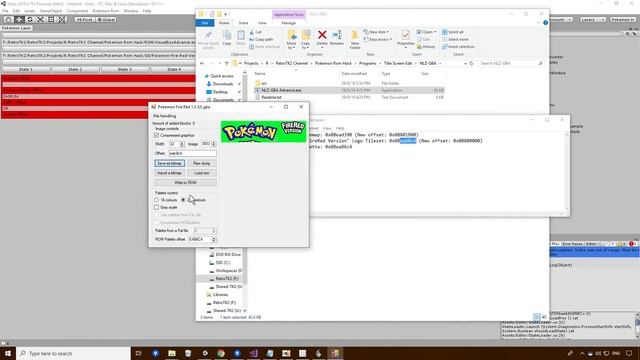The image size is (640, 360).
Task: Click the Explorer Up arrow
Action: click(227, 64)
